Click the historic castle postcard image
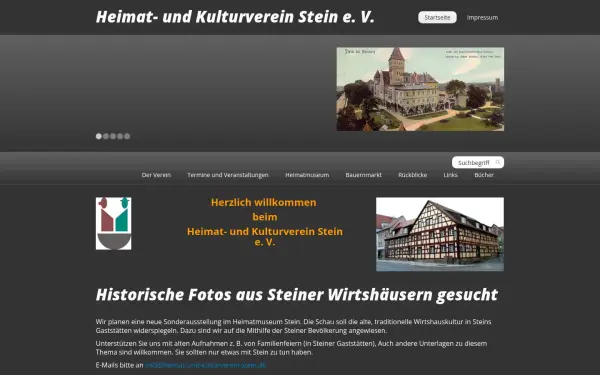The width and height of the screenshot is (600, 375). point(420,89)
